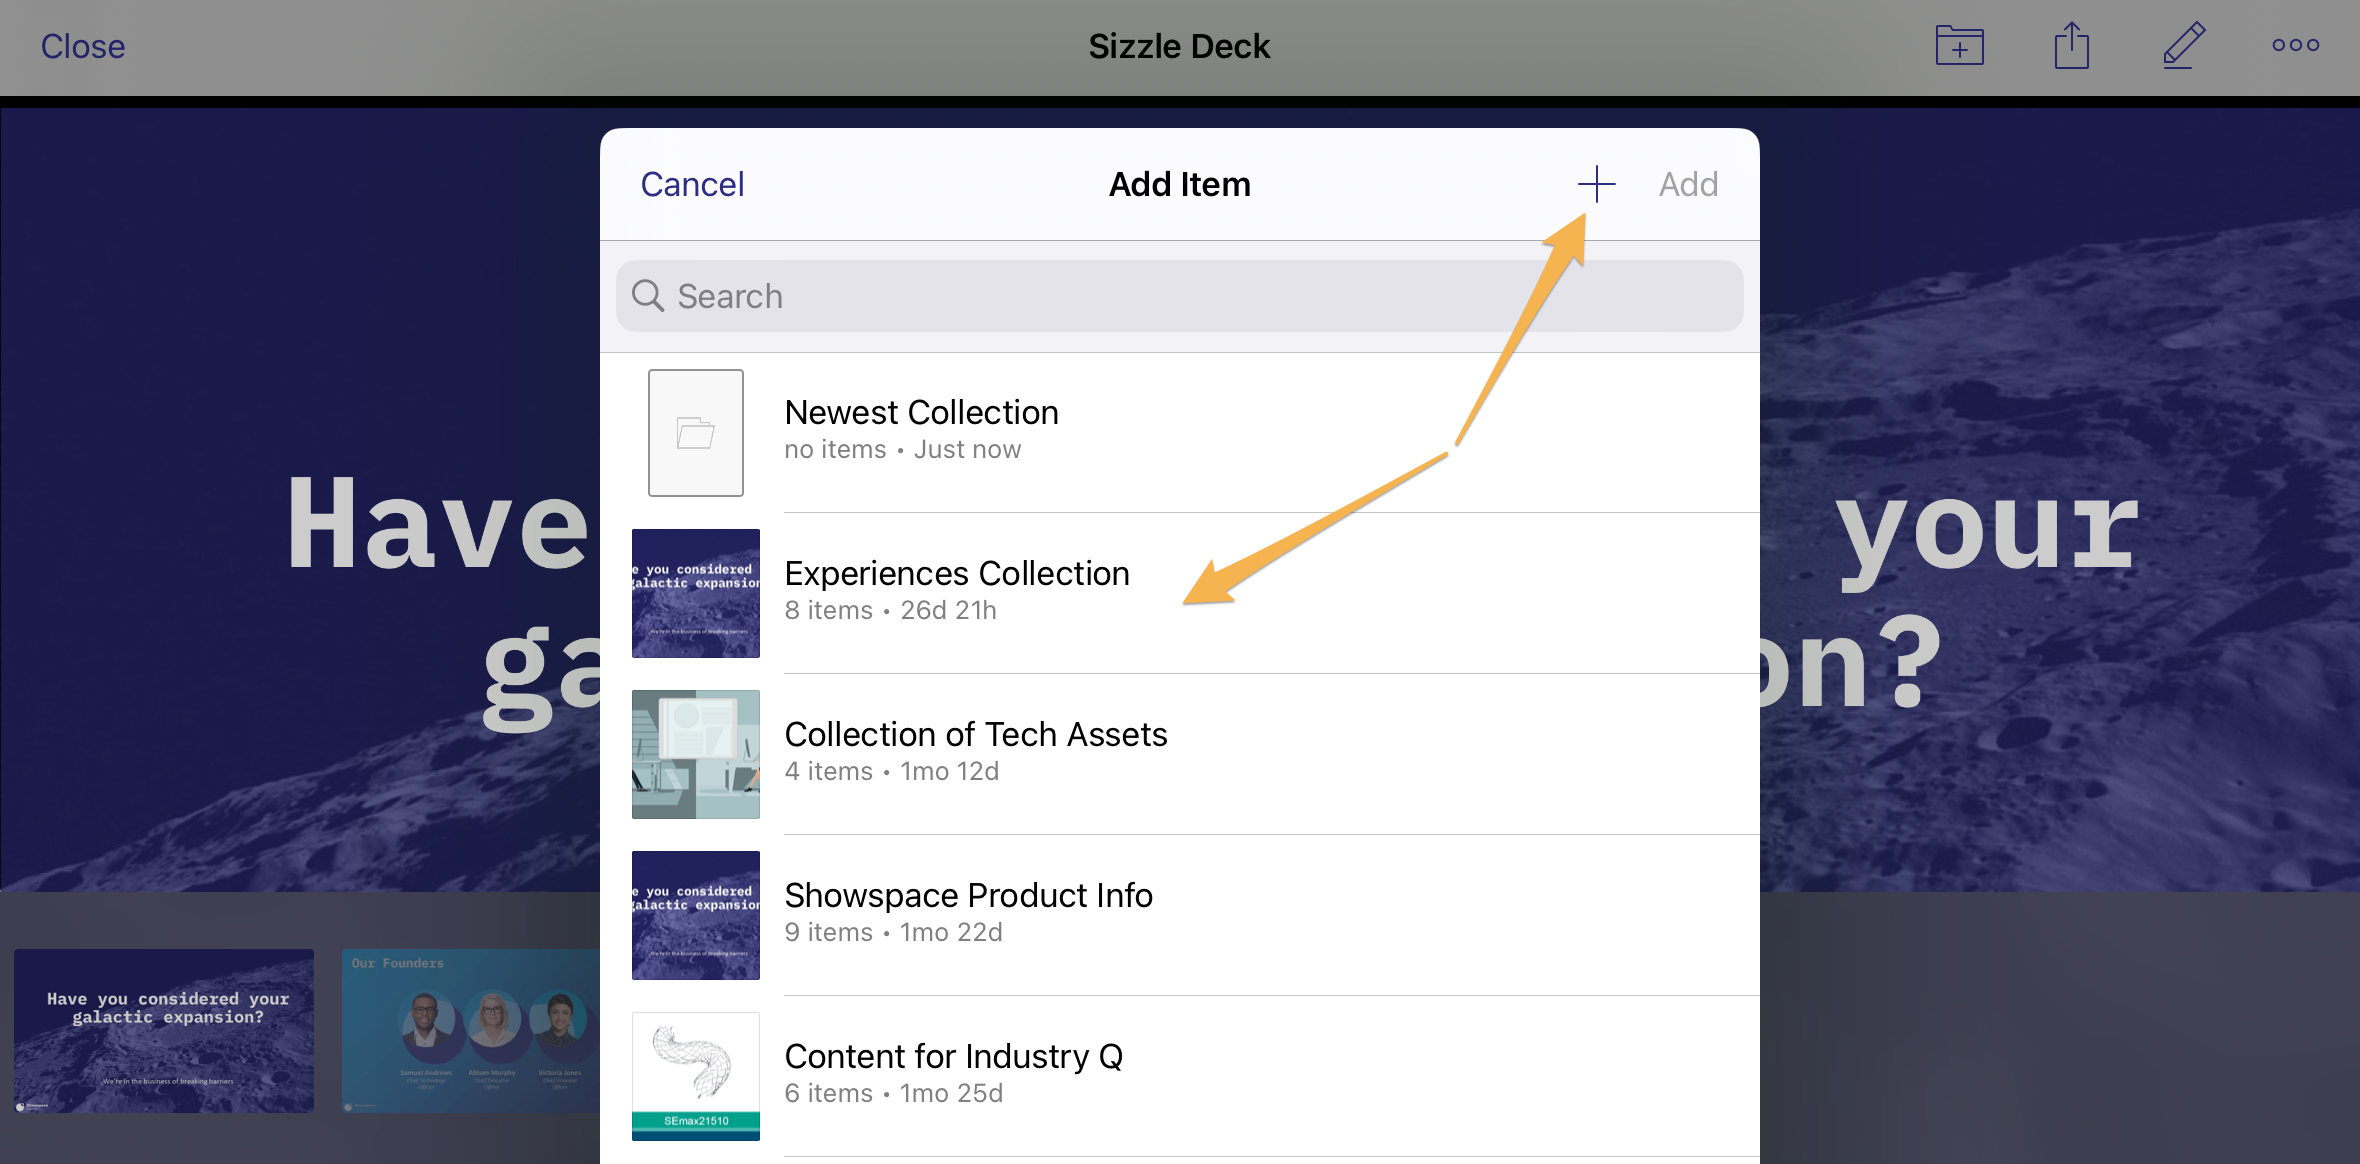This screenshot has height=1164, width=2360.
Task: Type in the Search field
Action: pyautogui.click(x=1180, y=296)
